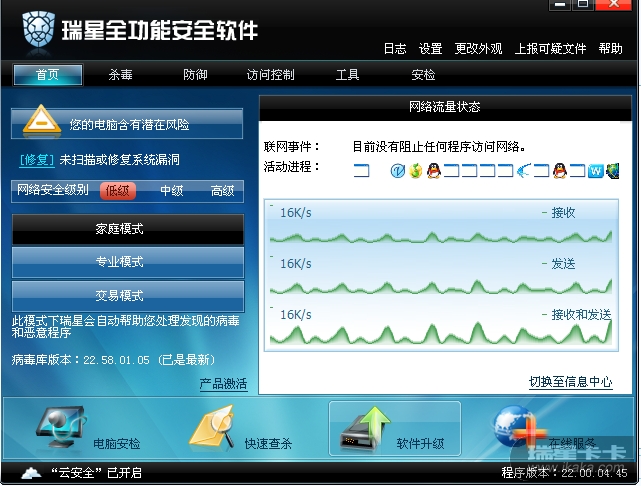Viewport: 641px width, 486px height.
Task: Switch to 访问控制 tab
Action: point(271,75)
